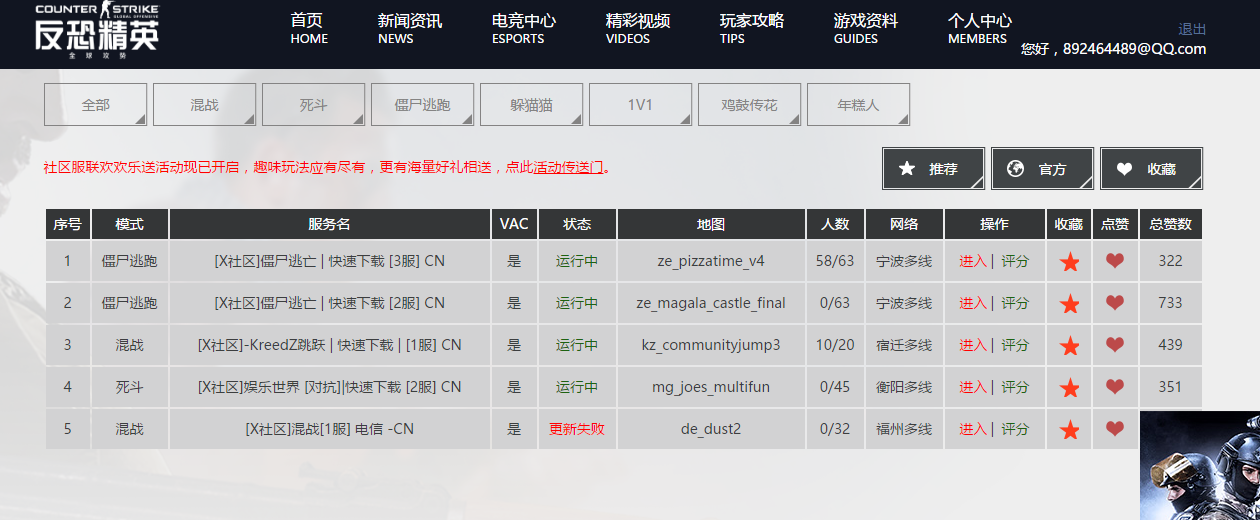Filter servers by 僵尸逃跑 mode

(423, 105)
